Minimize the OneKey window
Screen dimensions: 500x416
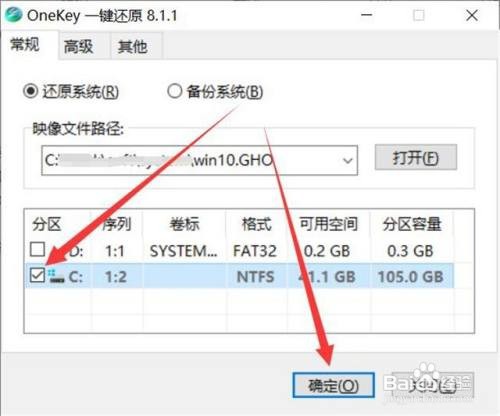[x=367, y=15]
